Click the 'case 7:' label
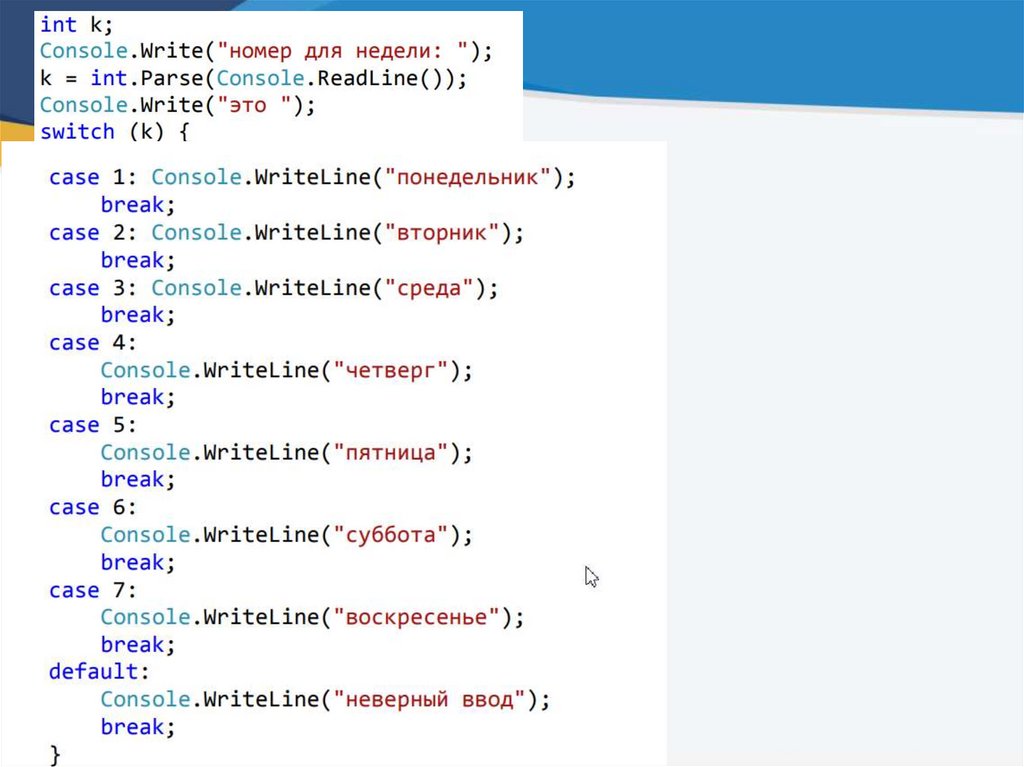 pos(93,591)
